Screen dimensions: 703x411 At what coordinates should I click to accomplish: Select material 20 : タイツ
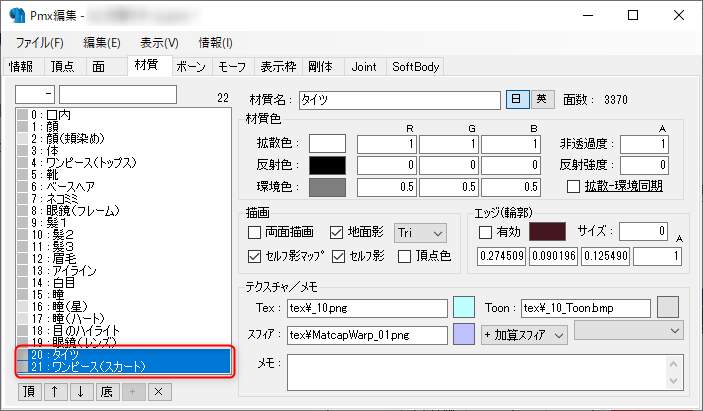click(123, 355)
